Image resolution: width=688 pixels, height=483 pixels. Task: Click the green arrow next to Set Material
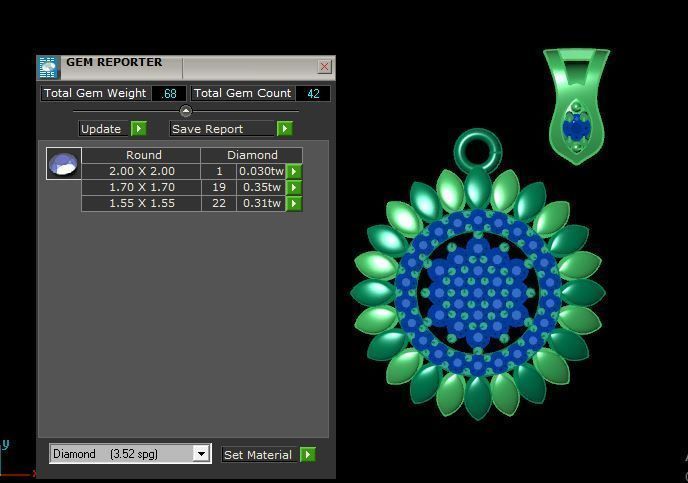[x=308, y=454]
